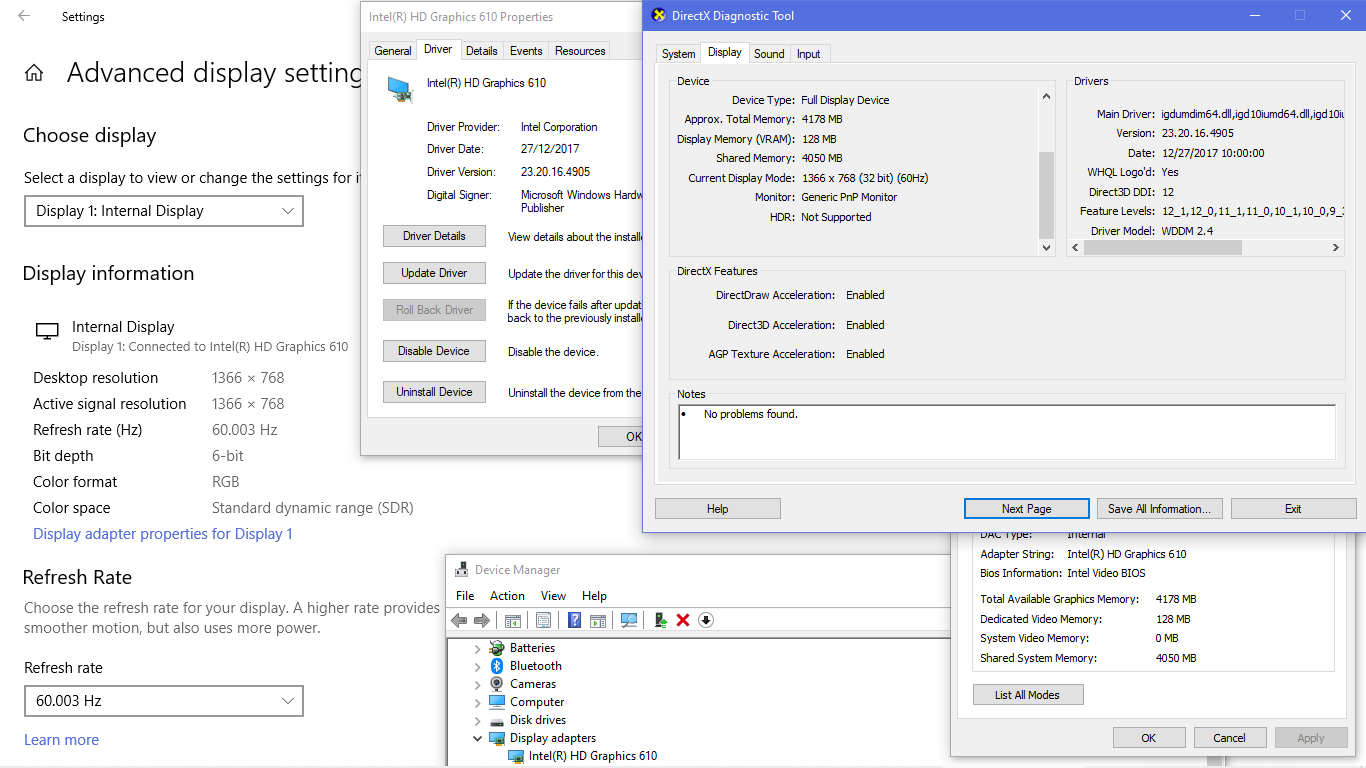1366x768 pixels.
Task: Click the Home icon in Settings
Action: point(34,73)
